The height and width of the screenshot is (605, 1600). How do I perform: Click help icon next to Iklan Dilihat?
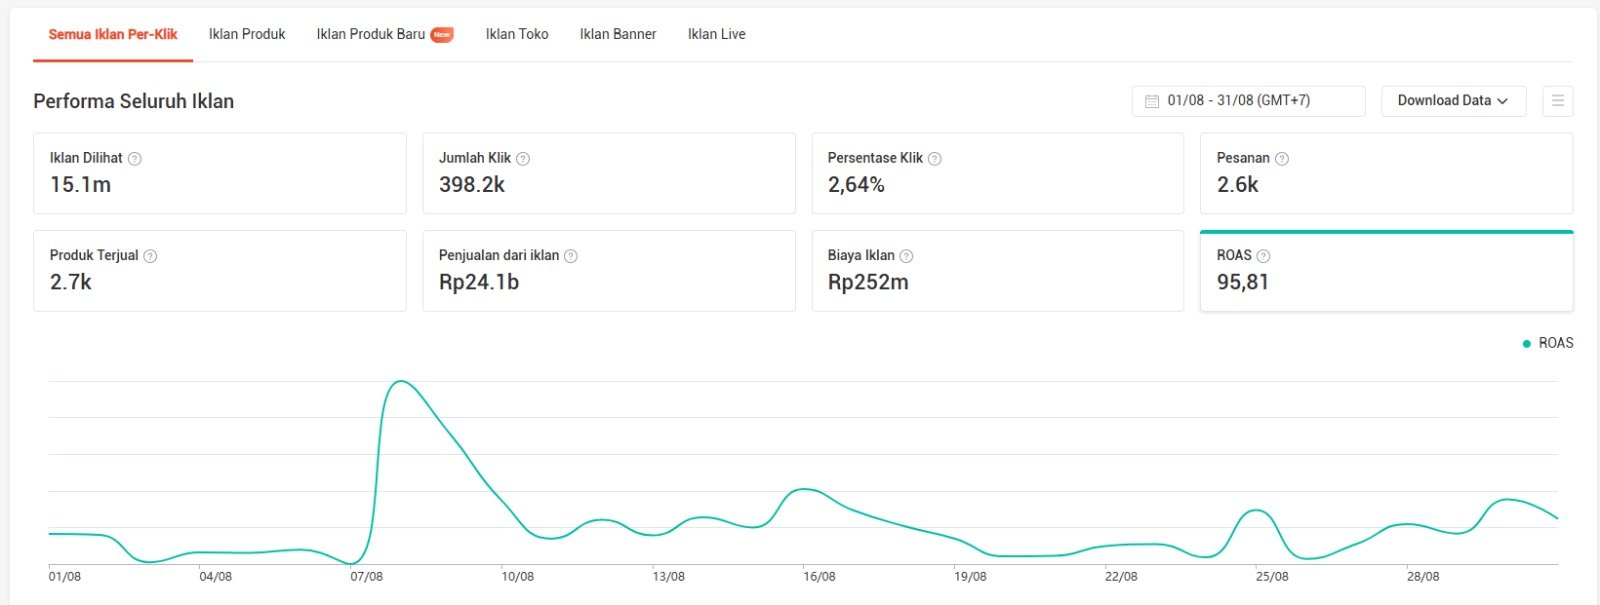coord(135,159)
